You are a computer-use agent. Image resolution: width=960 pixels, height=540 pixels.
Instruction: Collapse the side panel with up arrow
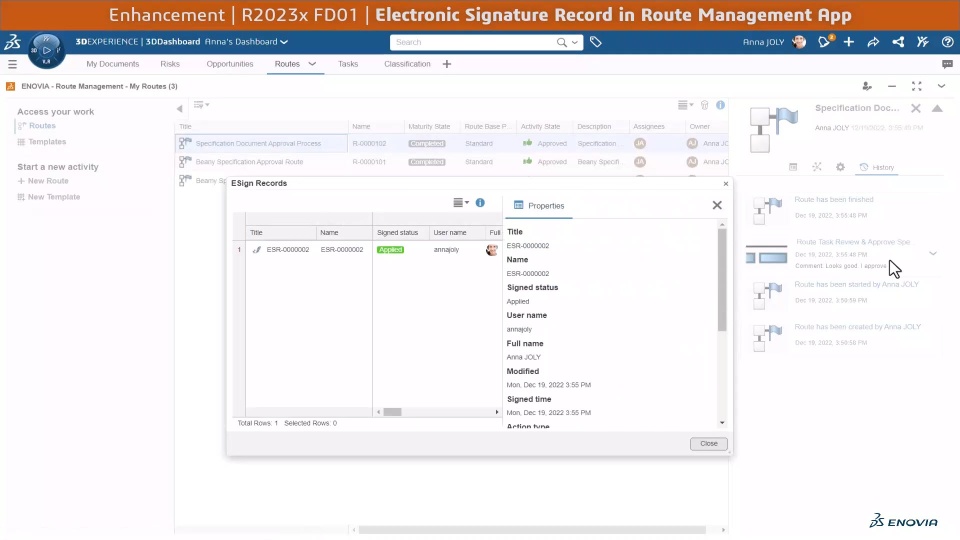[937, 108]
